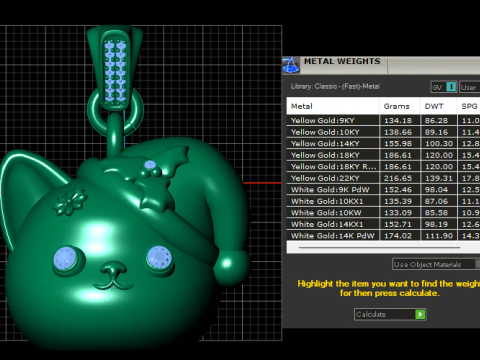Screen dimensions: 480x360
Task: Click the metal table horizontal scrollbar
Action: pyautogui.click(x=379, y=248)
